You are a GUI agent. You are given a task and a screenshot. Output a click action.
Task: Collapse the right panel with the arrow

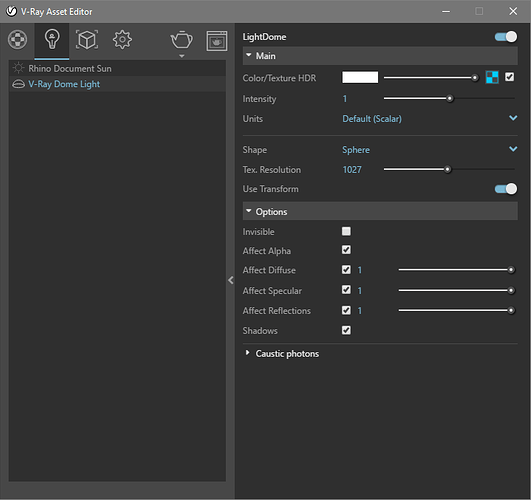pyautogui.click(x=231, y=280)
